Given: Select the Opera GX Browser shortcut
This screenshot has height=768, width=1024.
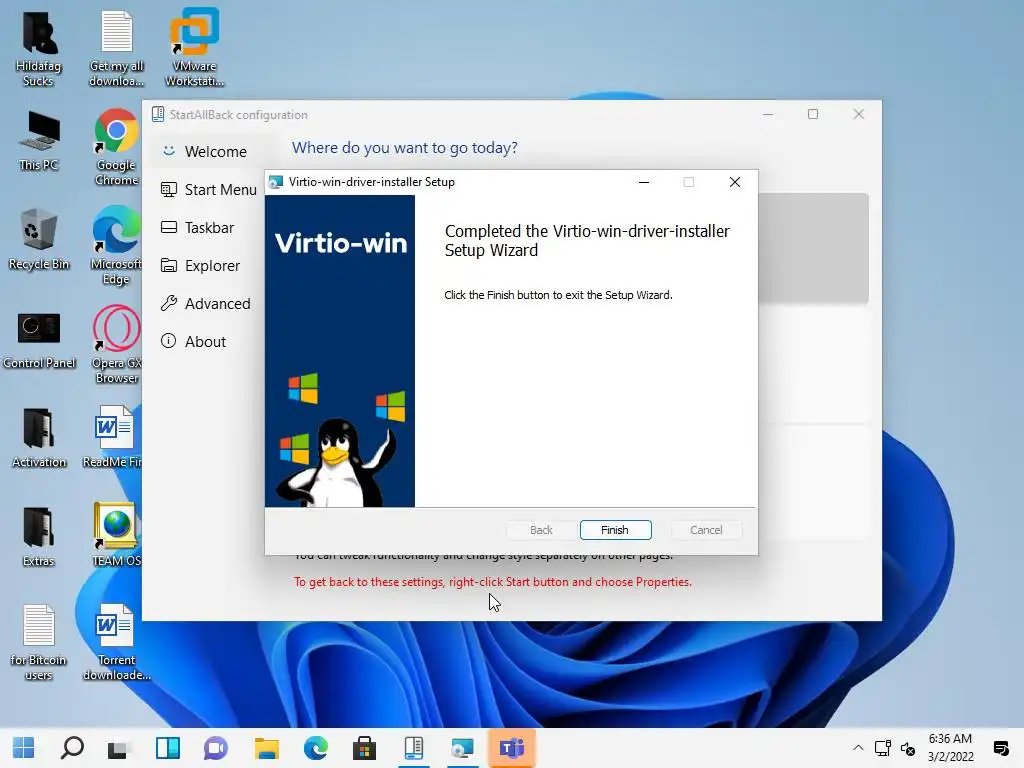Looking at the screenshot, I should [x=116, y=345].
